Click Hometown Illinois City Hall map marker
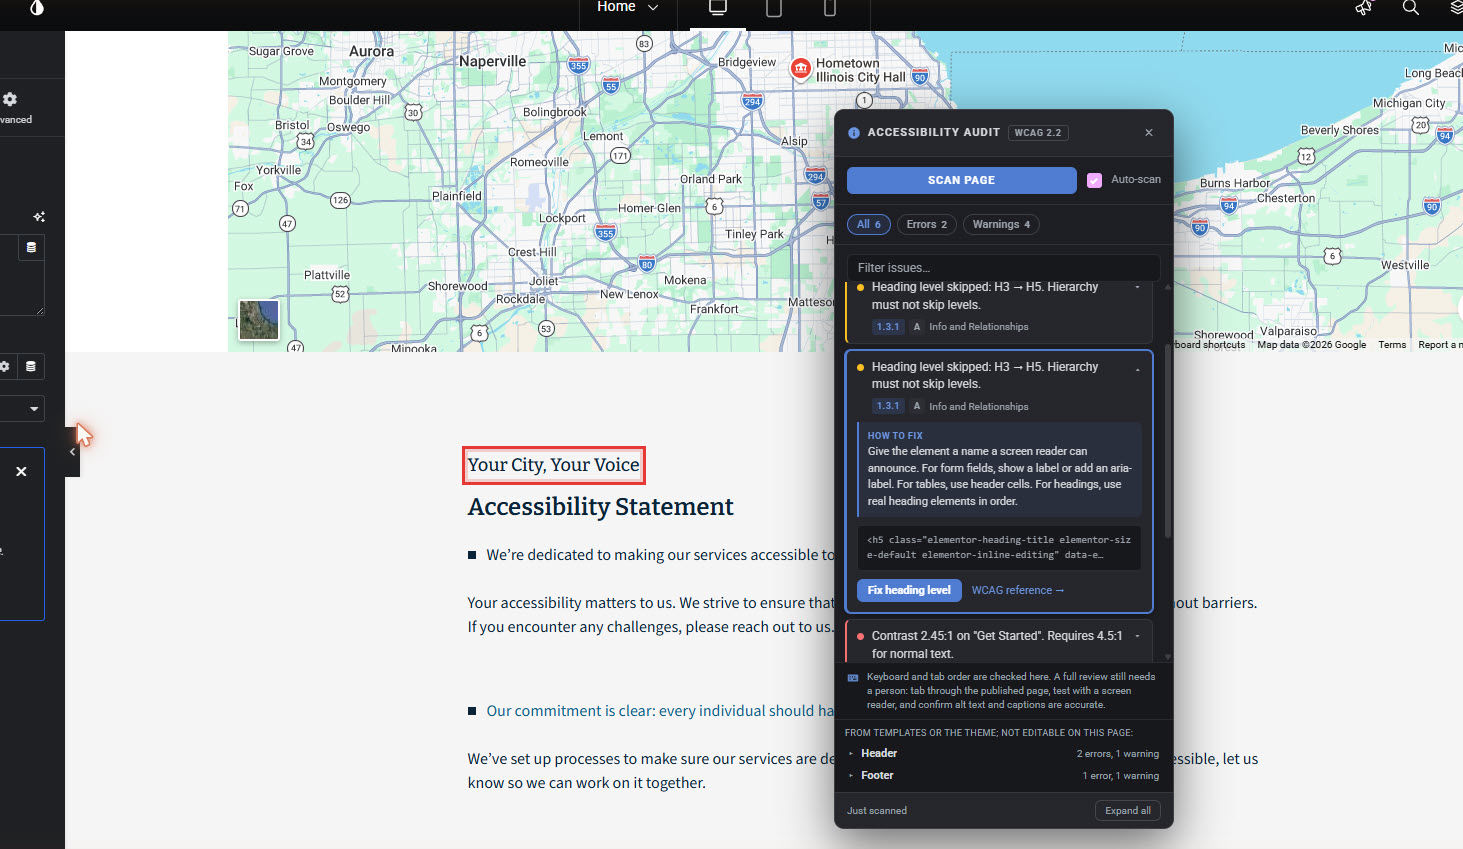Viewport: 1463px width, 849px height. coord(801,69)
